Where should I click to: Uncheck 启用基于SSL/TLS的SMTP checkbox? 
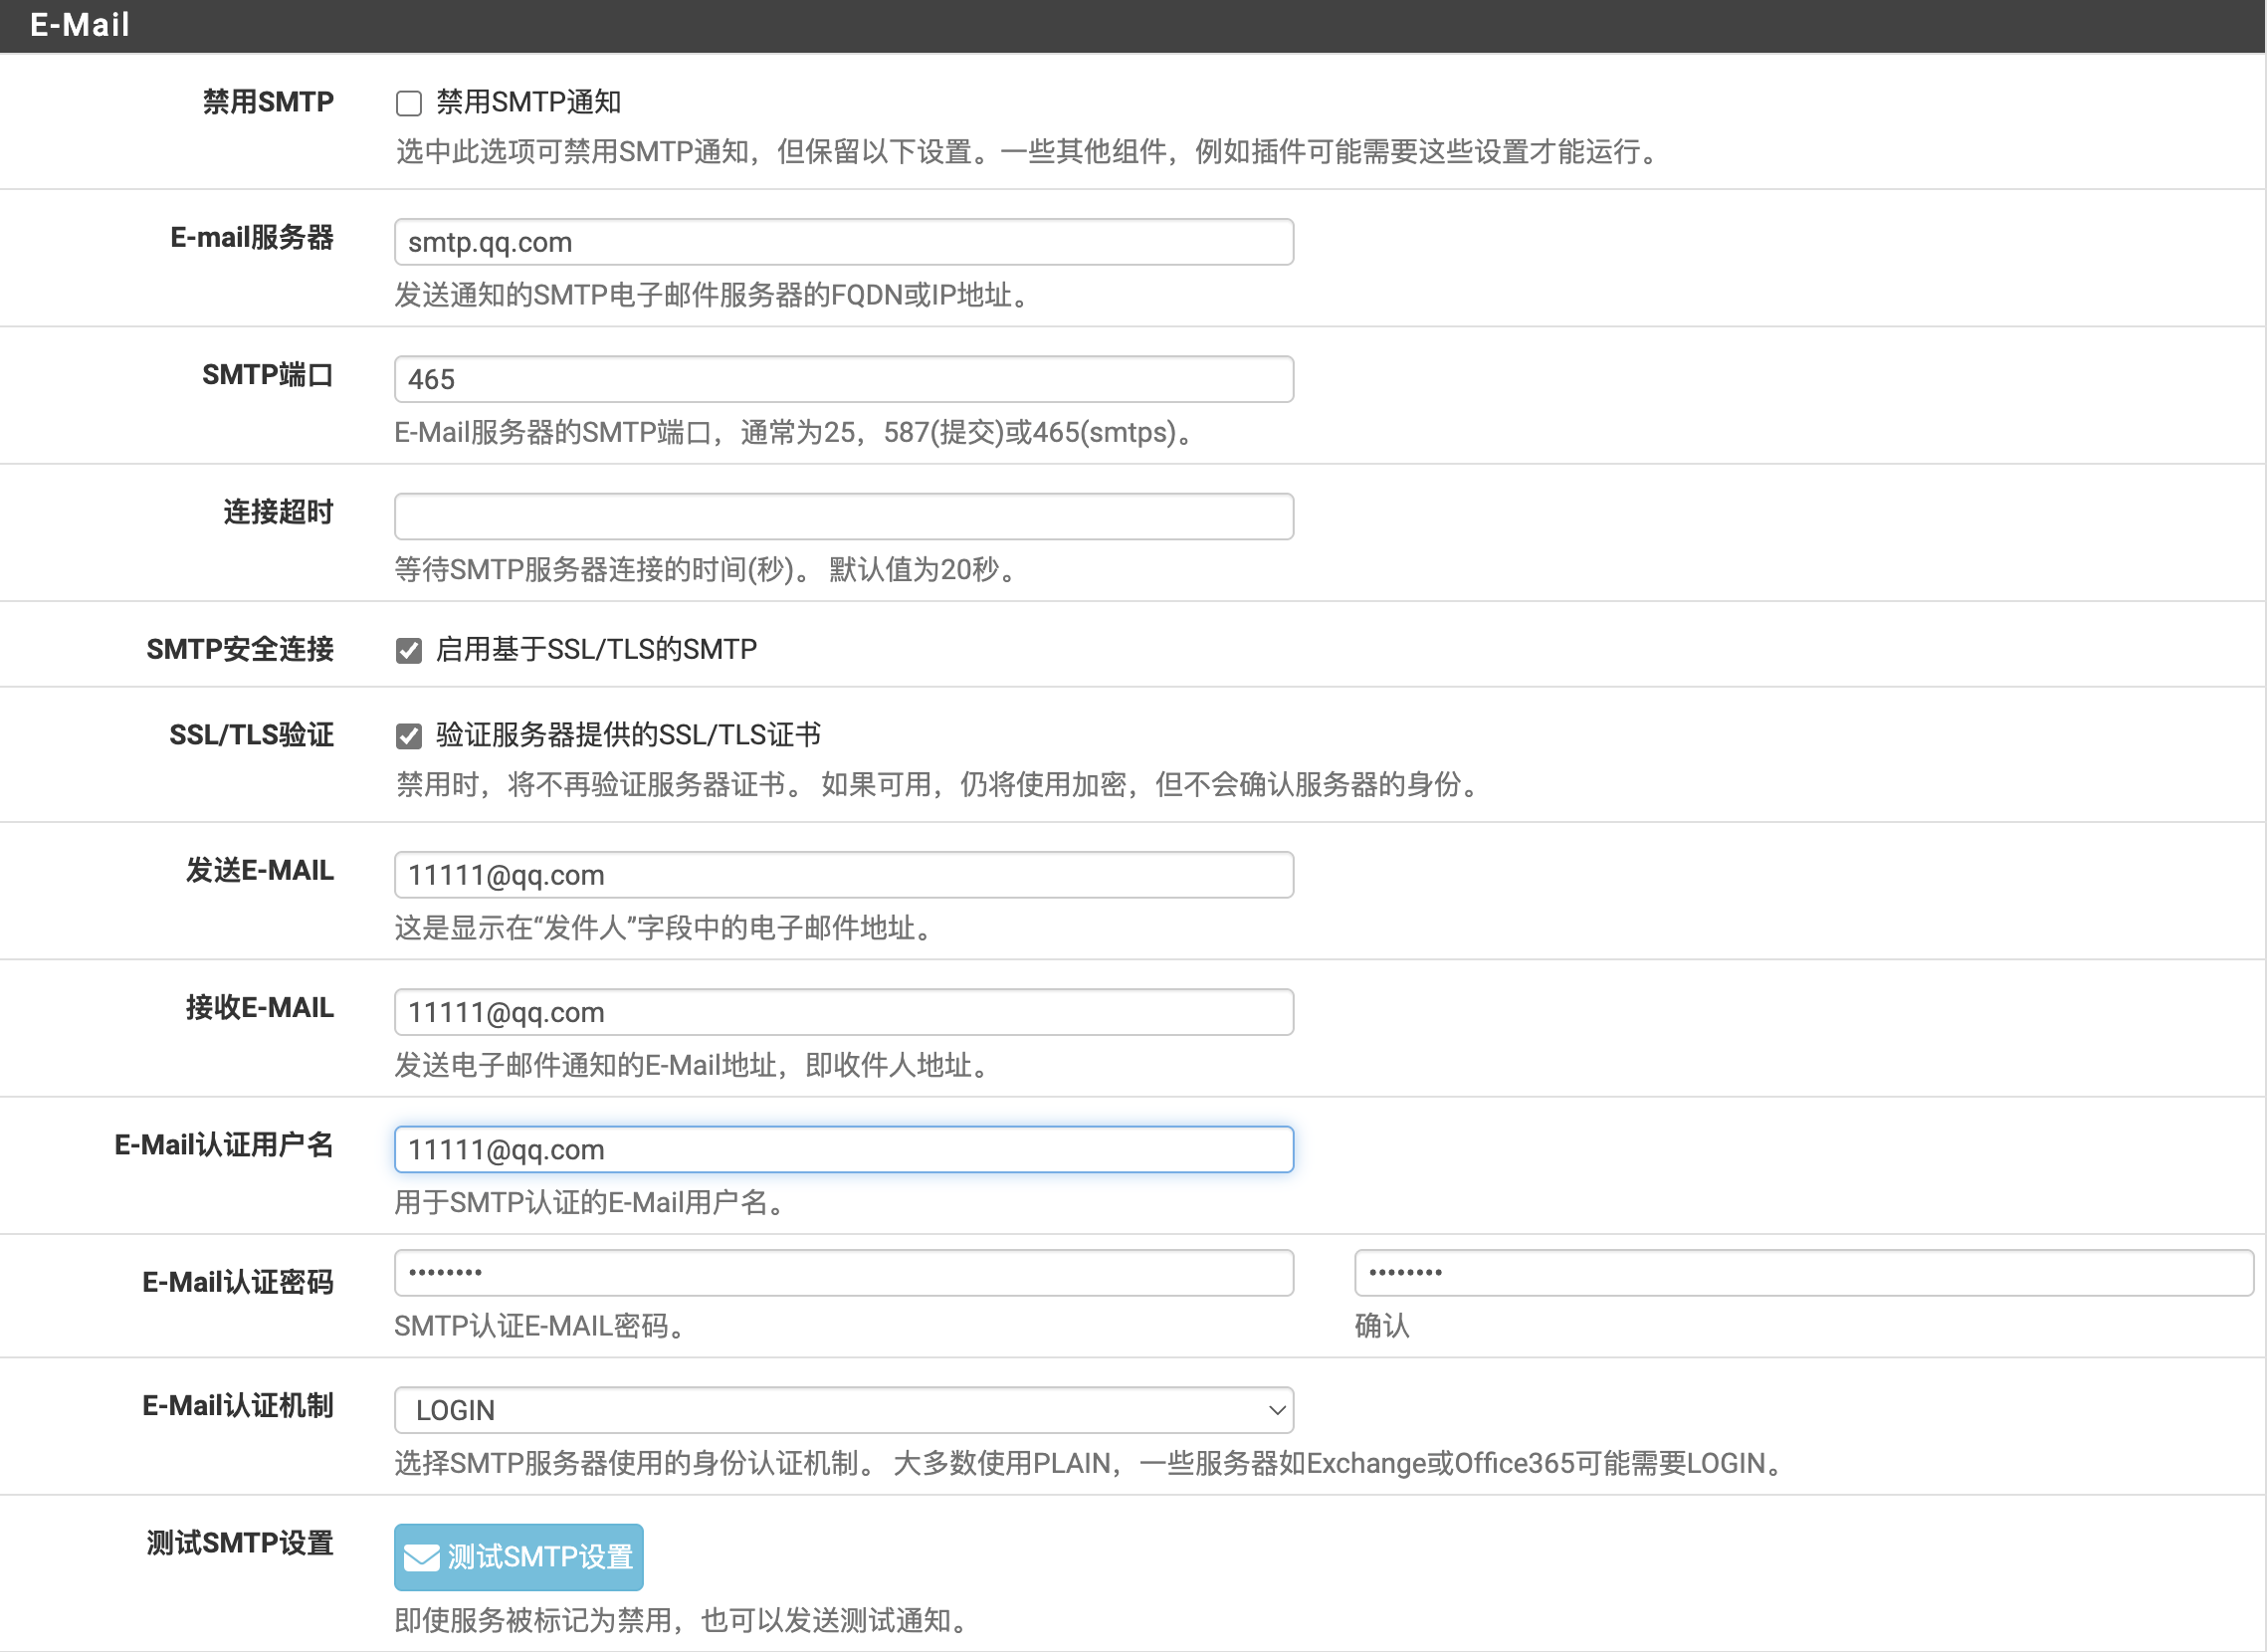pyautogui.click(x=408, y=651)
